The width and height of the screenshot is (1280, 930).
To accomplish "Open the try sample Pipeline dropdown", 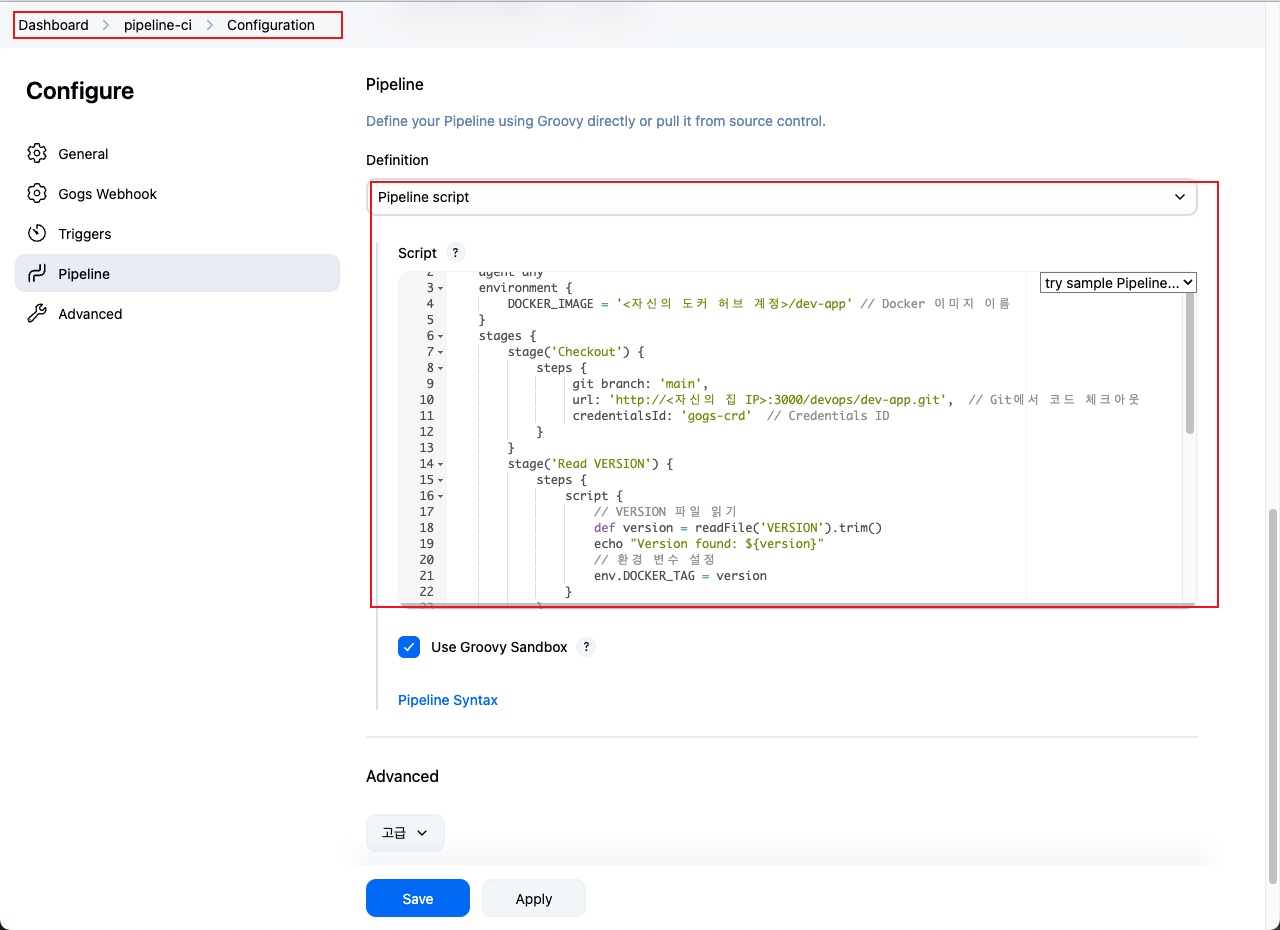I will pyautogui.click(x=1118, y=283).
